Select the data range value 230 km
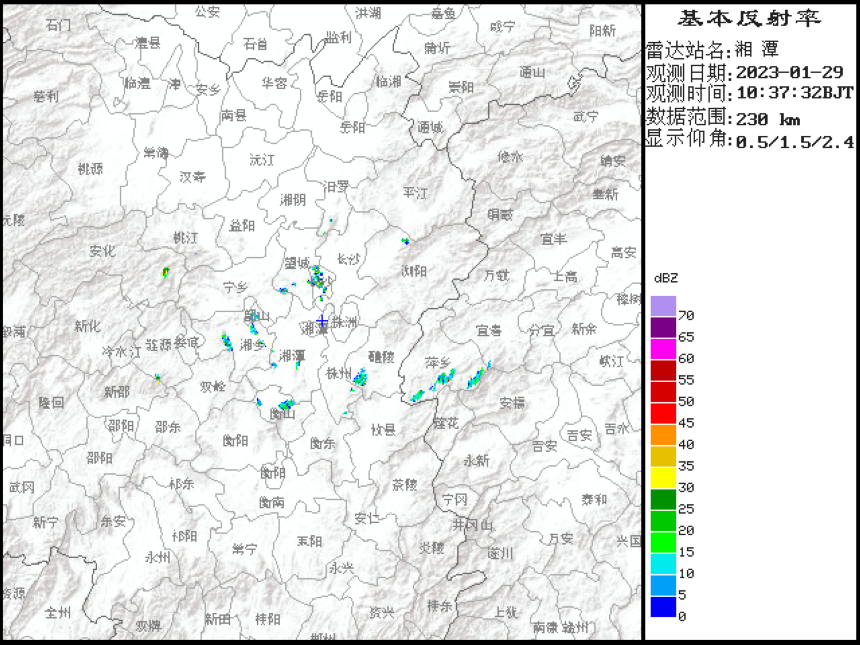The width and height of the screenshot is (860, 645). 768,119
